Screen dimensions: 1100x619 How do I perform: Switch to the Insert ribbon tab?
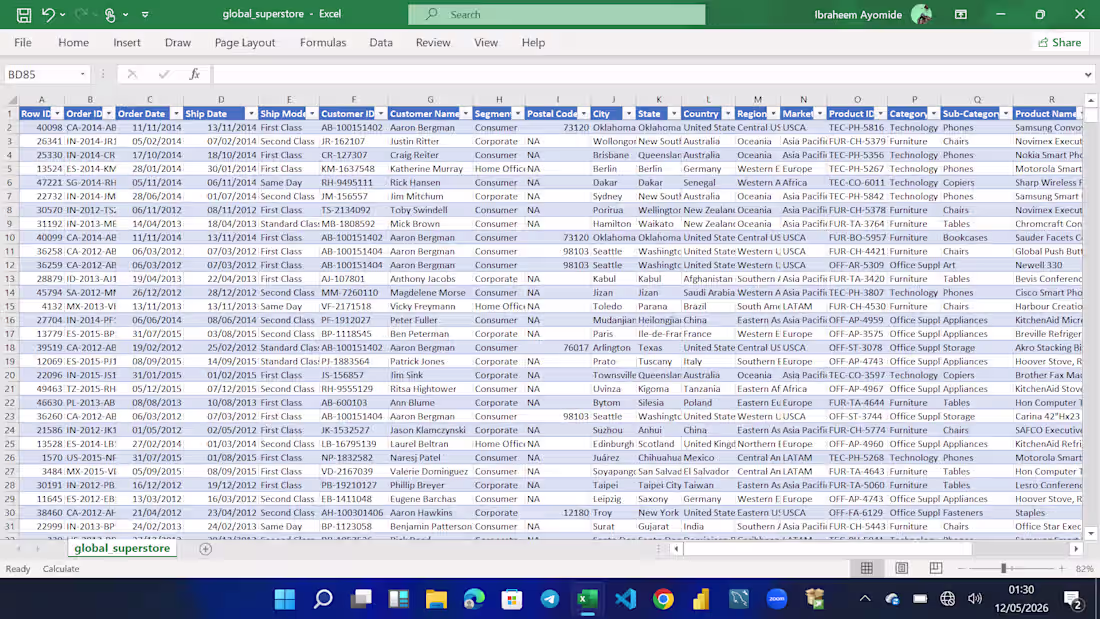pyautogui.click(x=127, y=42)
